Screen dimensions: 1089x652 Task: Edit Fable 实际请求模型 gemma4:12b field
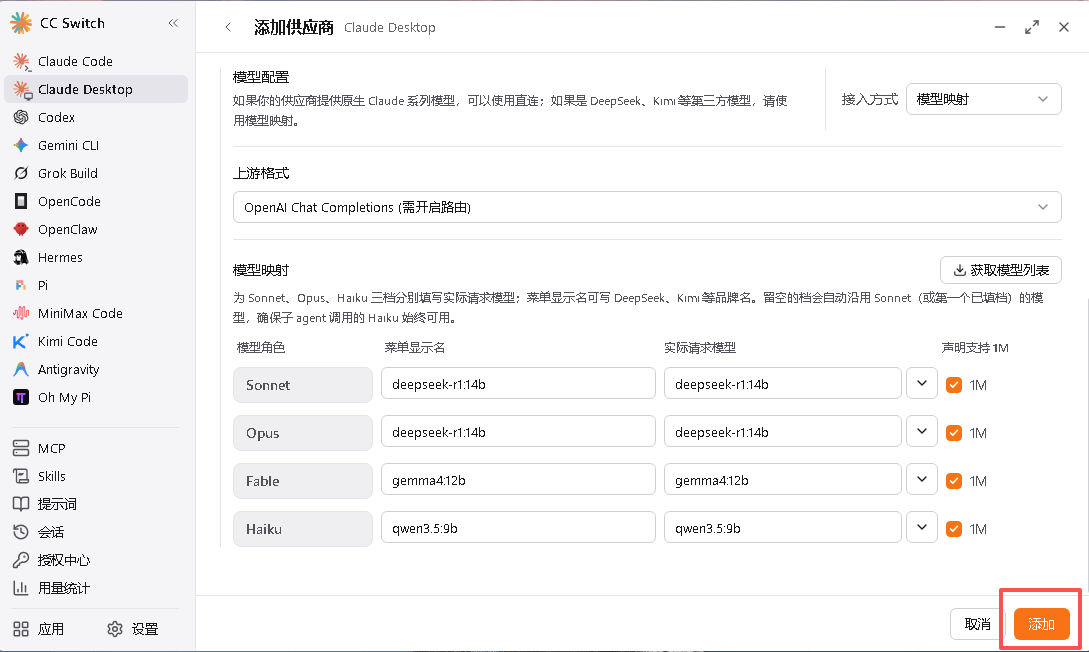pyautogui.click(x=783, y=479)
